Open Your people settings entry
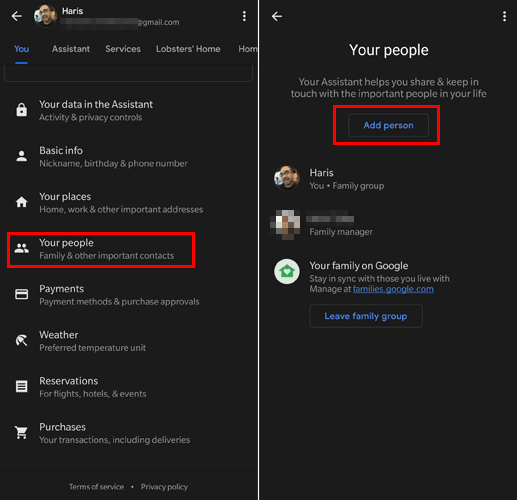The height and width of the screenshot is (500, 517). [101, 249]
